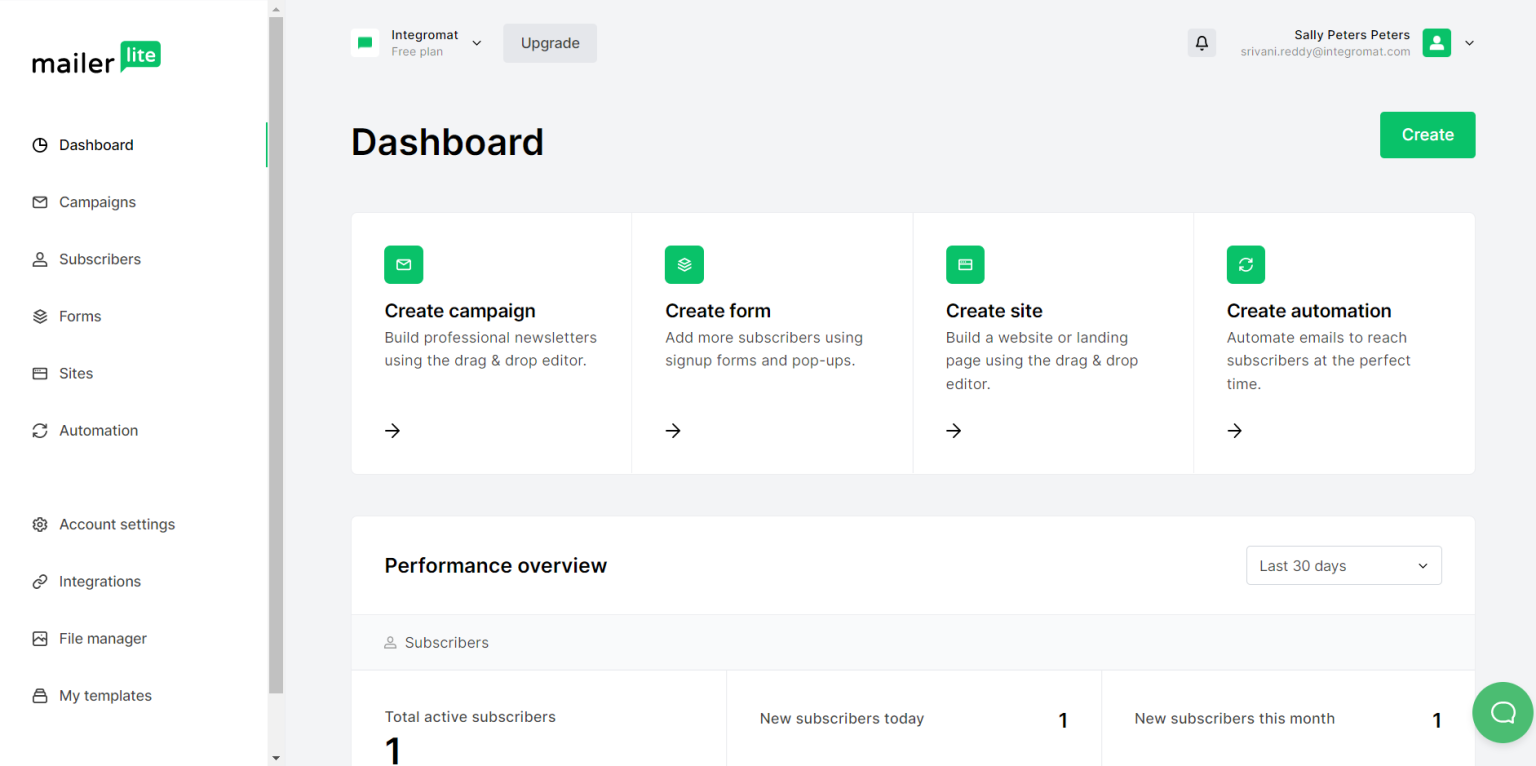
Task: Open File manager via its image icon
Action: tap(39, 638)
